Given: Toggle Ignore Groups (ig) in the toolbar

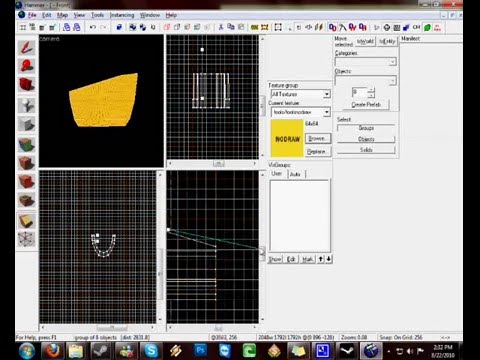Looking at the screenshot, I should tap(153, 27).
